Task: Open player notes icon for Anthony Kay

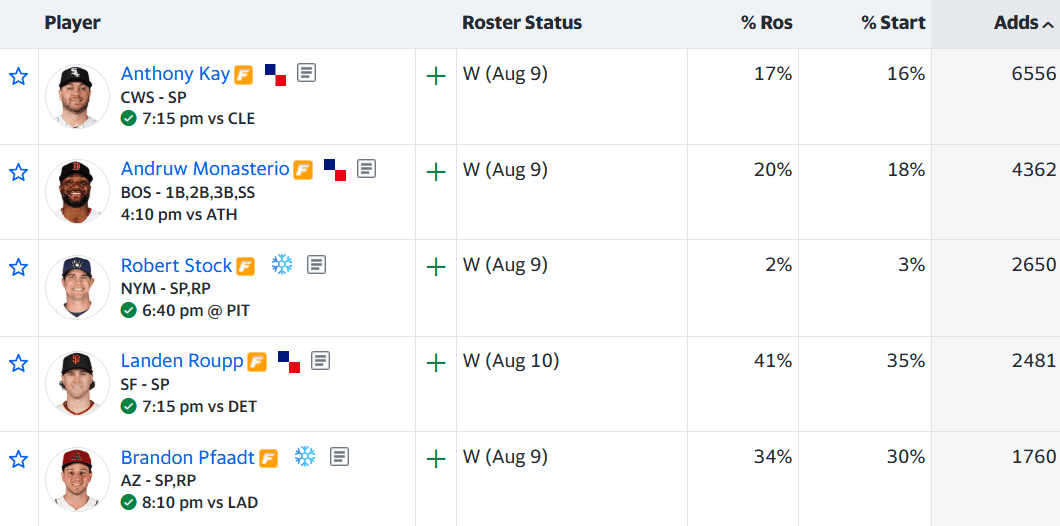Action: click(307, 72)
